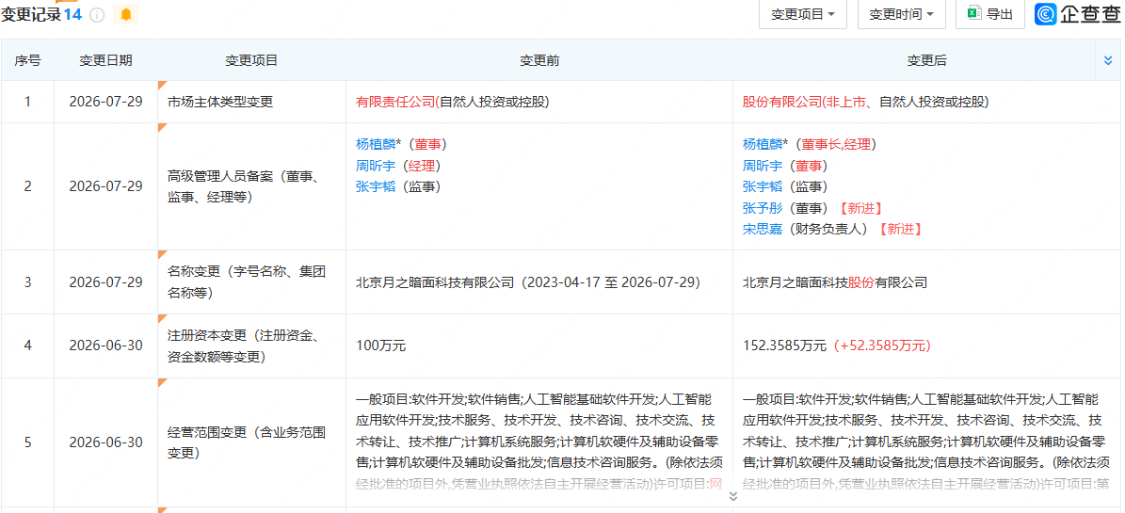Click the 变更日期 column header
This screenshot has width=1125, height=513.
coord(105,61)
